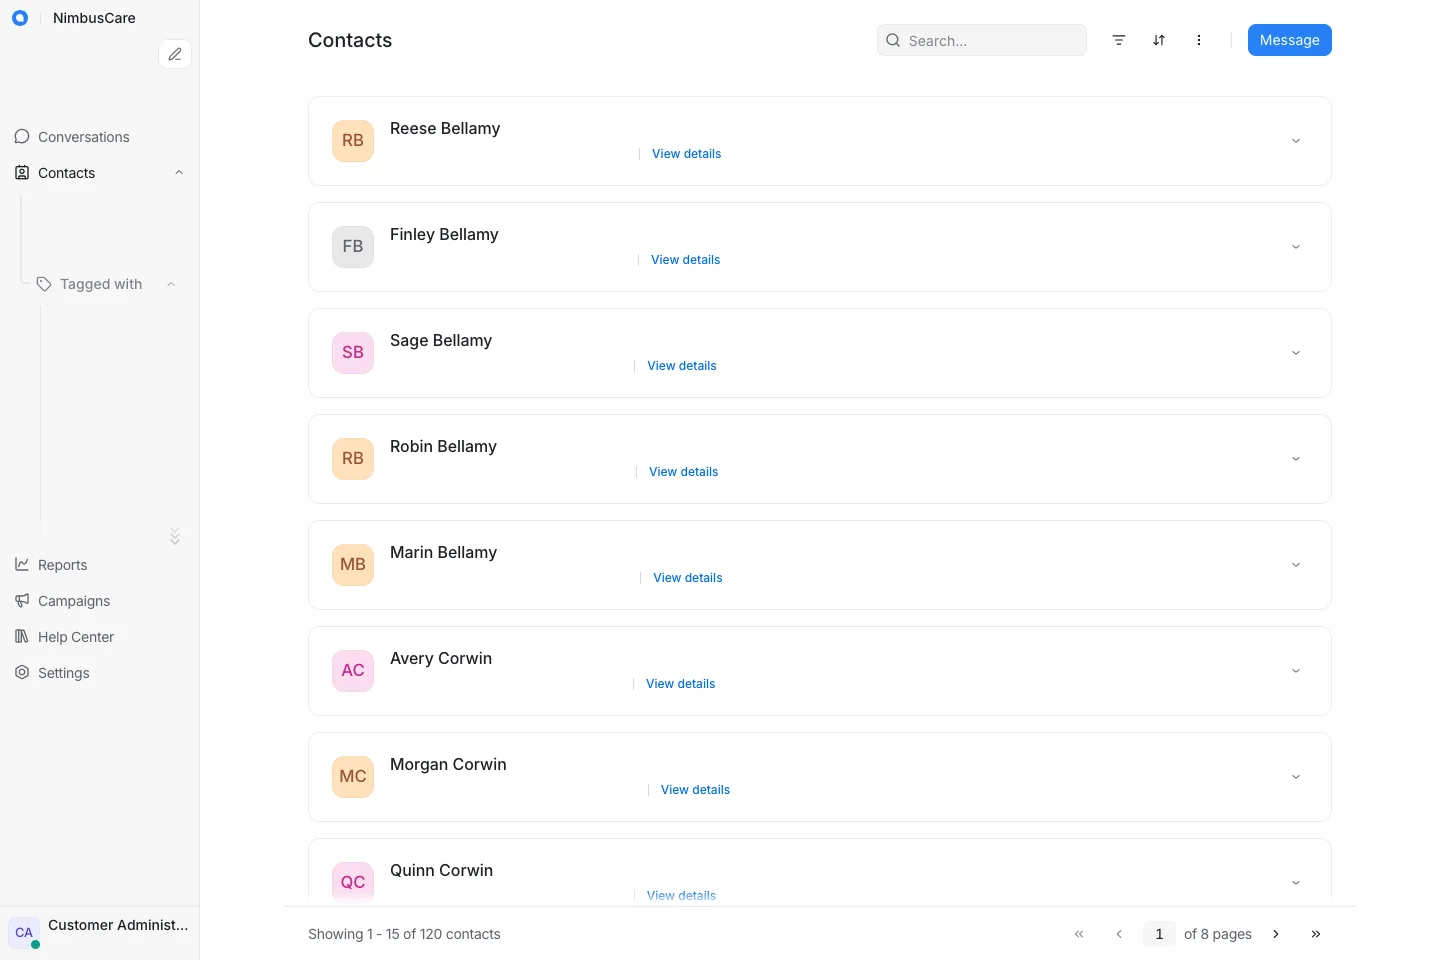View details for Morgan Corwin
Screen dimensions: 1440x960
point(696,790)
